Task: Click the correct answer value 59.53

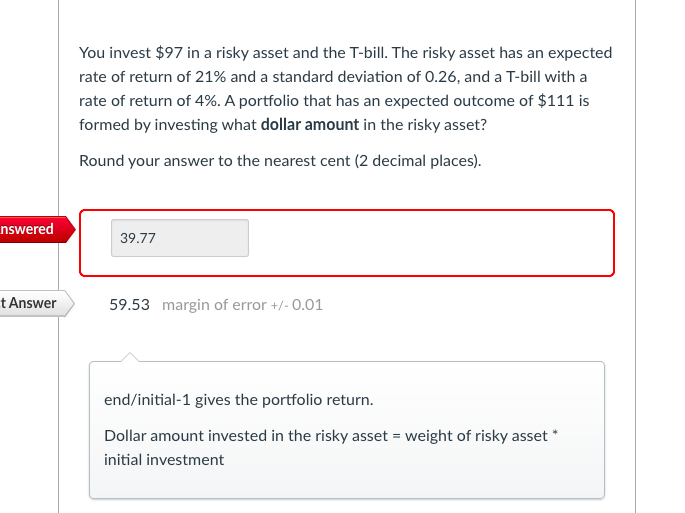Action: 129,305
